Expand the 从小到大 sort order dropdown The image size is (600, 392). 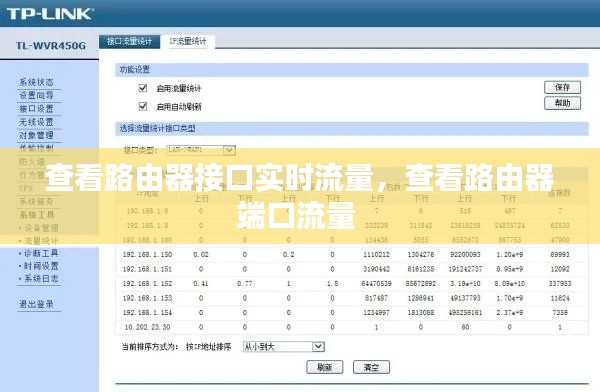click(x=284, y=347)
